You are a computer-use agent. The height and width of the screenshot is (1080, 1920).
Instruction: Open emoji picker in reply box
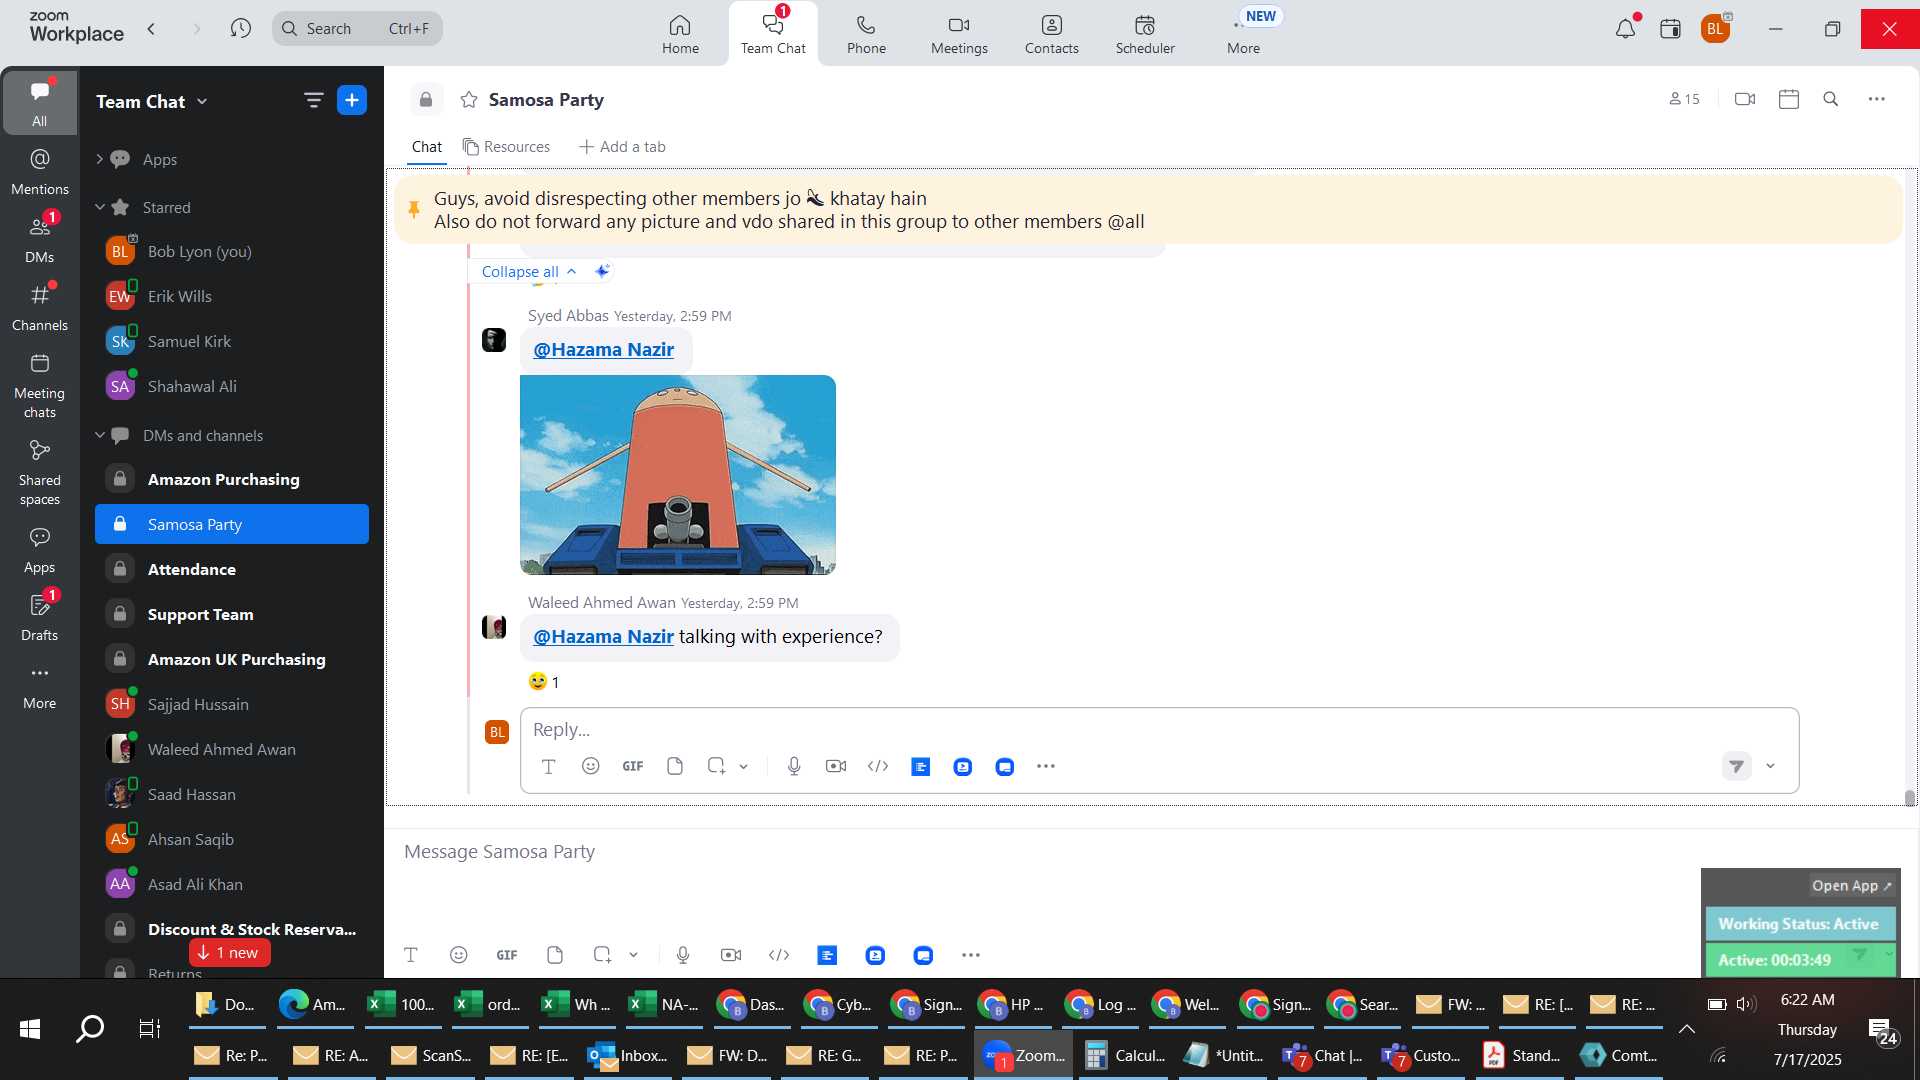point(591,766)
